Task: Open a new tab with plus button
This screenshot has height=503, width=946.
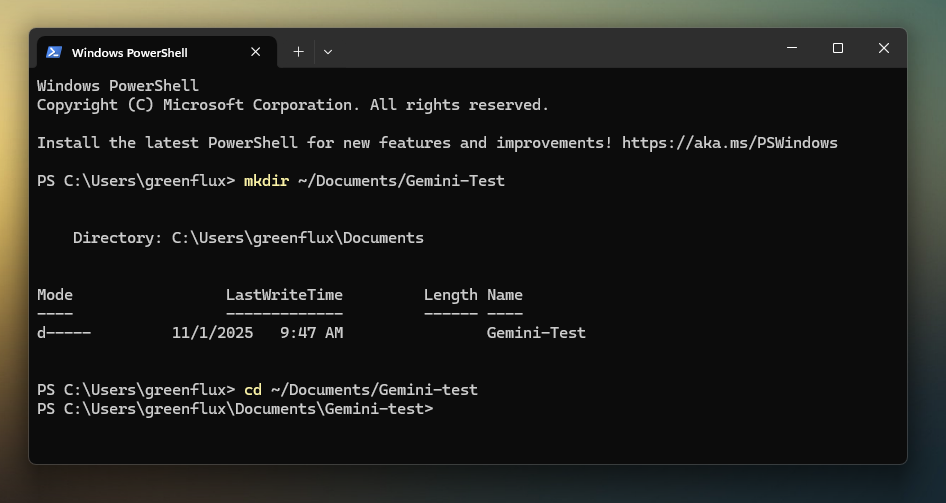Action: (x=298, y=51)
